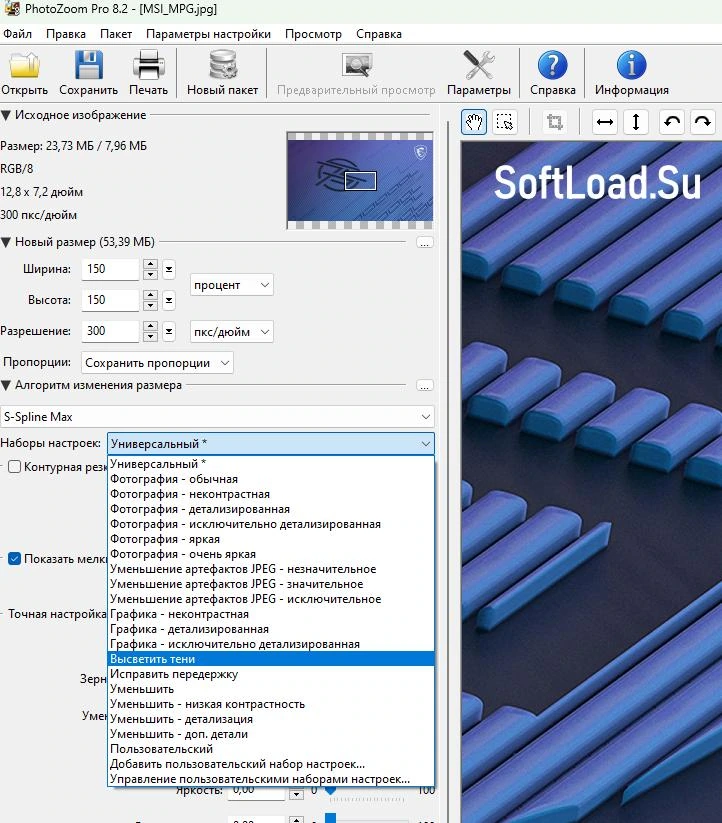Choose Уменьшение артефактов JPEG - незначительное
The image size is (722, 823).
click(x=271, y=569)
